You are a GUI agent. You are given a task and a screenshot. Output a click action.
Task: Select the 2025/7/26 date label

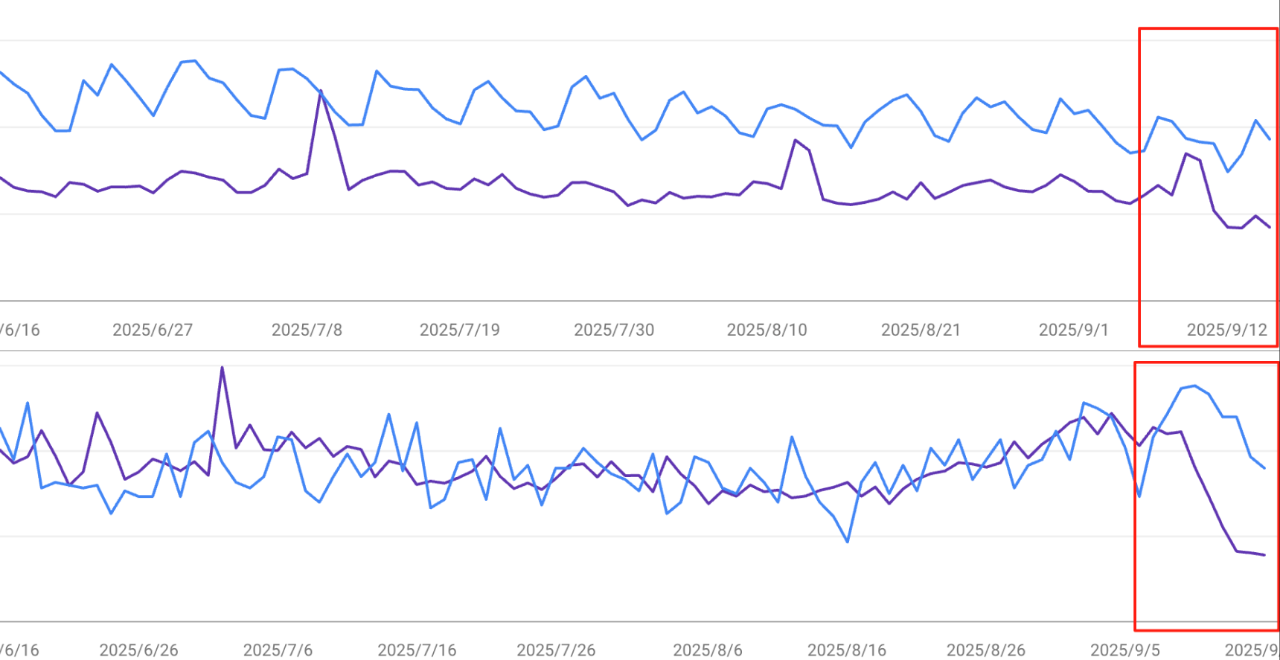pos(557,650)
